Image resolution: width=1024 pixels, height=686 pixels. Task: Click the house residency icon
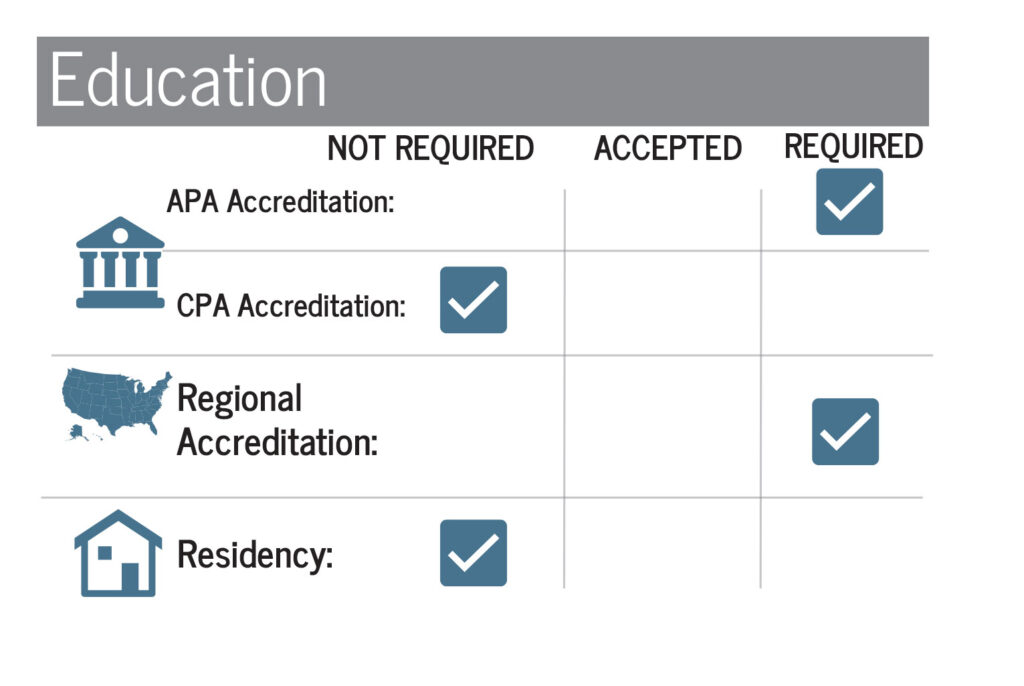pos(118,553)
